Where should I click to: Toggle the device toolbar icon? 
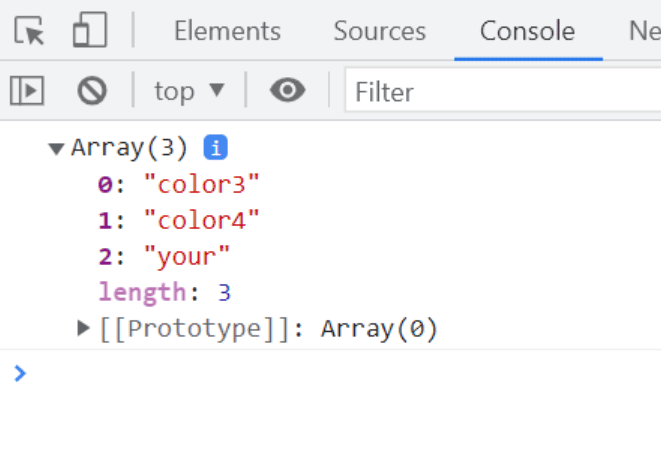pos(90,31)
